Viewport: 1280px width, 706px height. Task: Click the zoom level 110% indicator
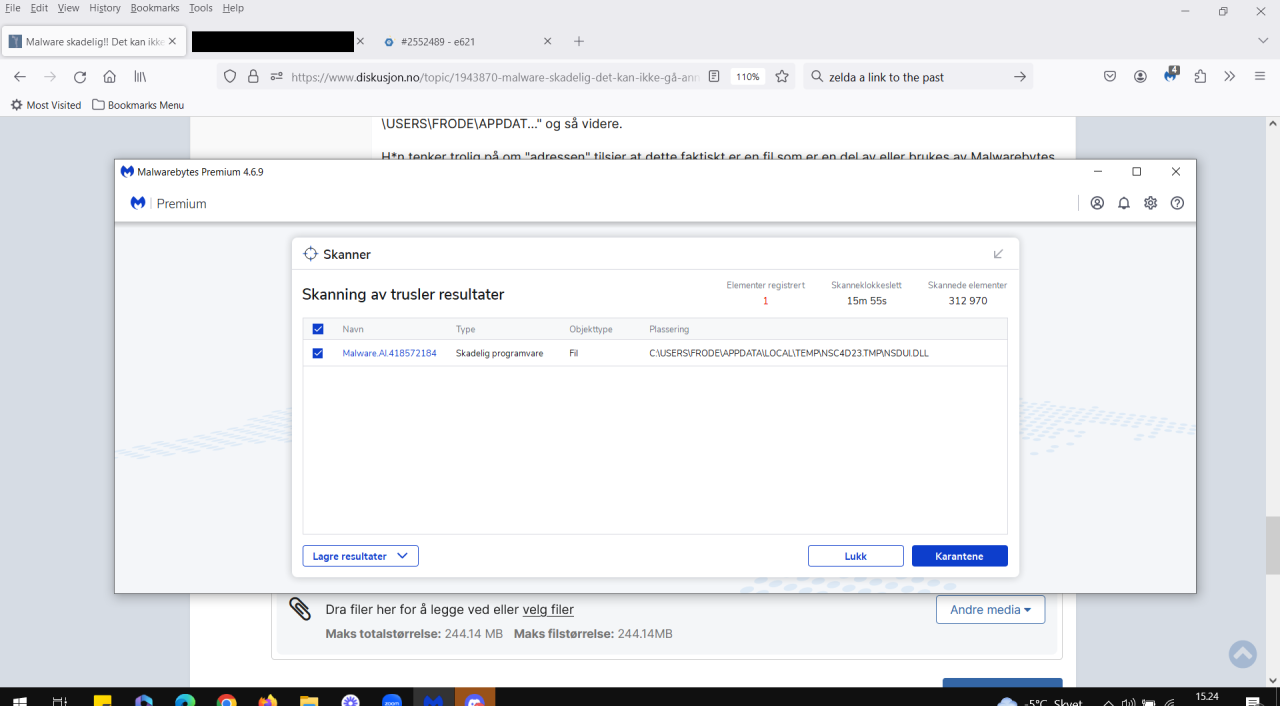[748, 77]
